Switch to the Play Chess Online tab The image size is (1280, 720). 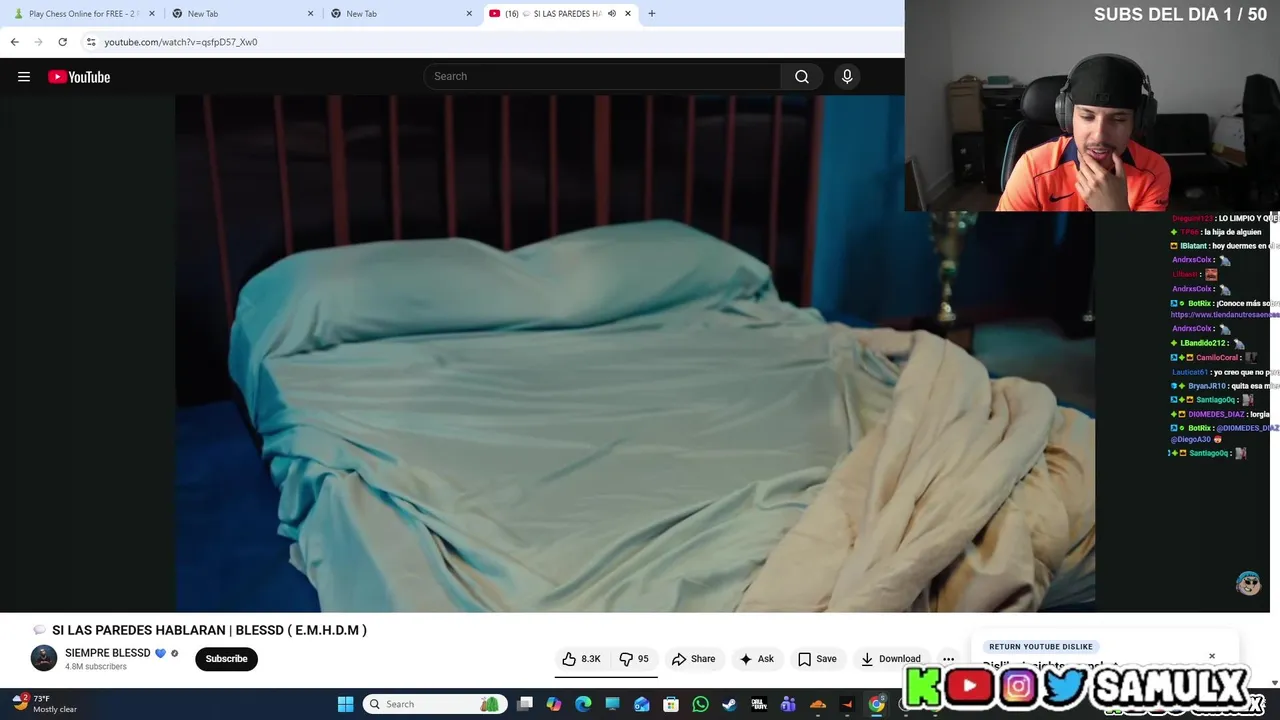(82, 14)
